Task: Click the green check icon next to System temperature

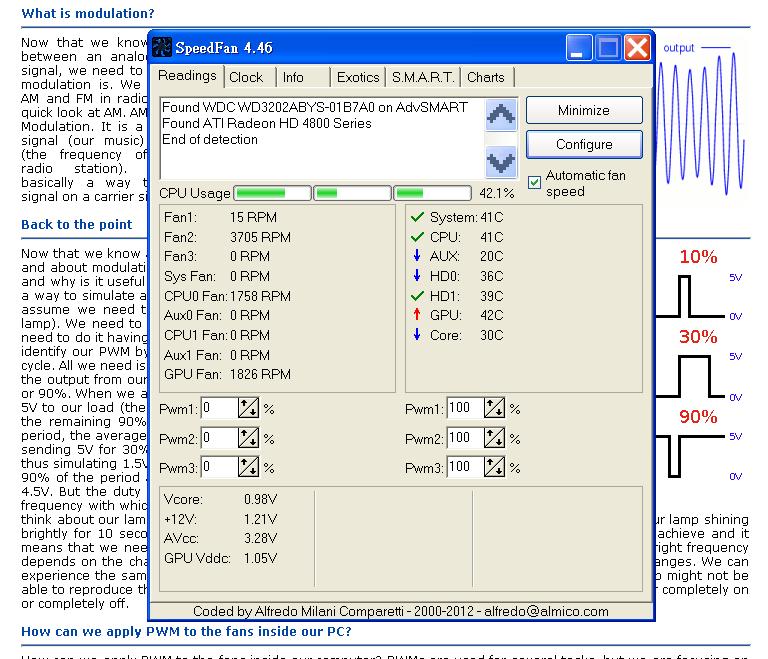Action: click(417, 217)
